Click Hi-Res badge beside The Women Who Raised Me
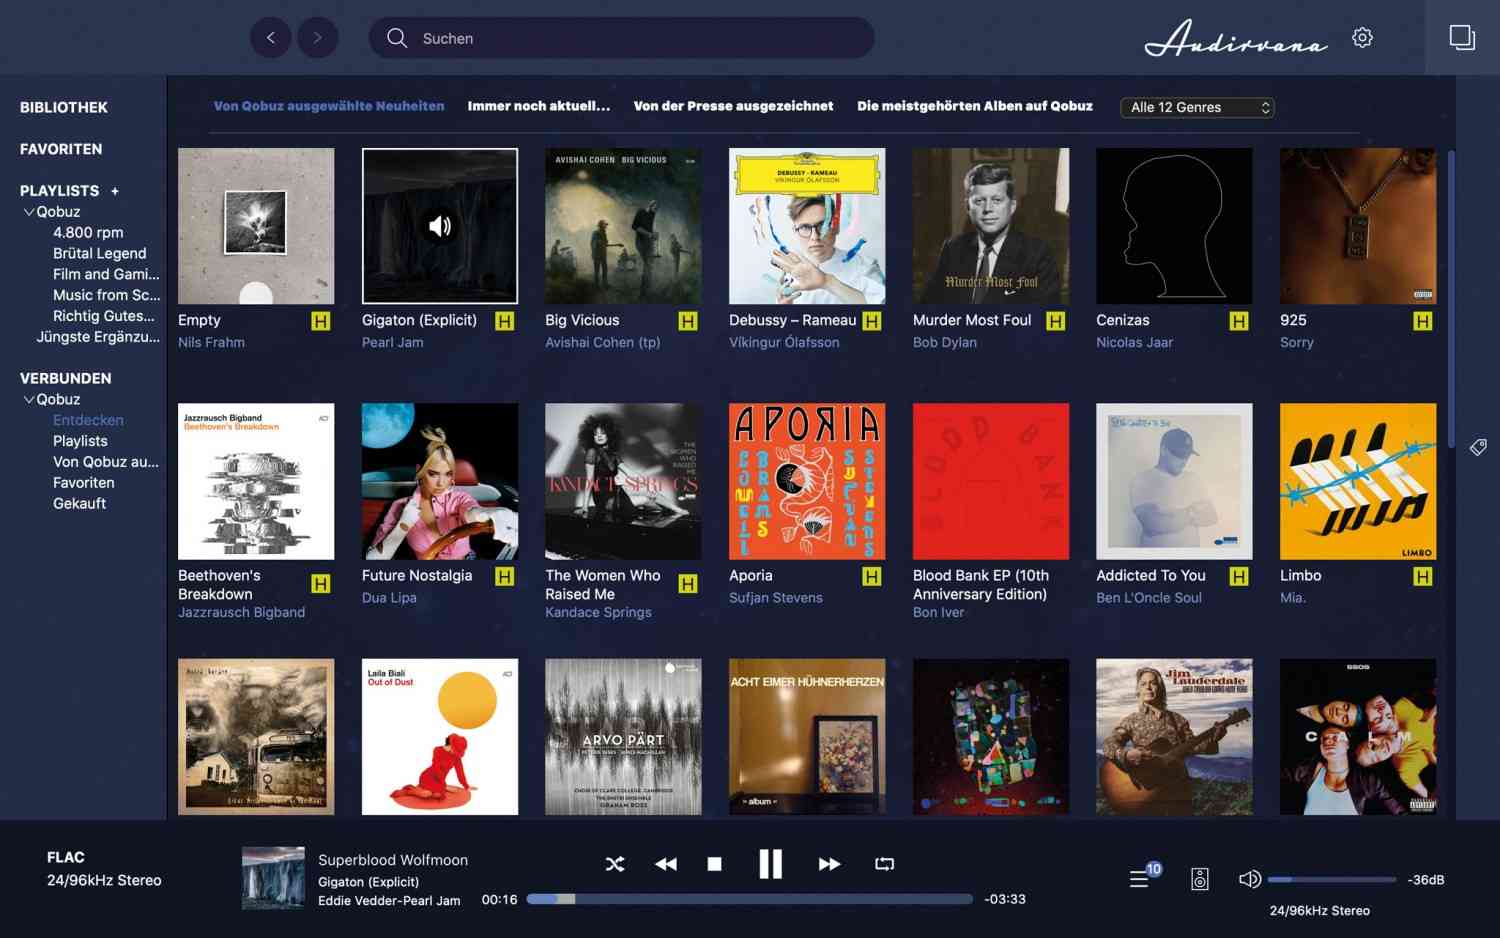1500x938 pixels. click(x=688, y=584)
